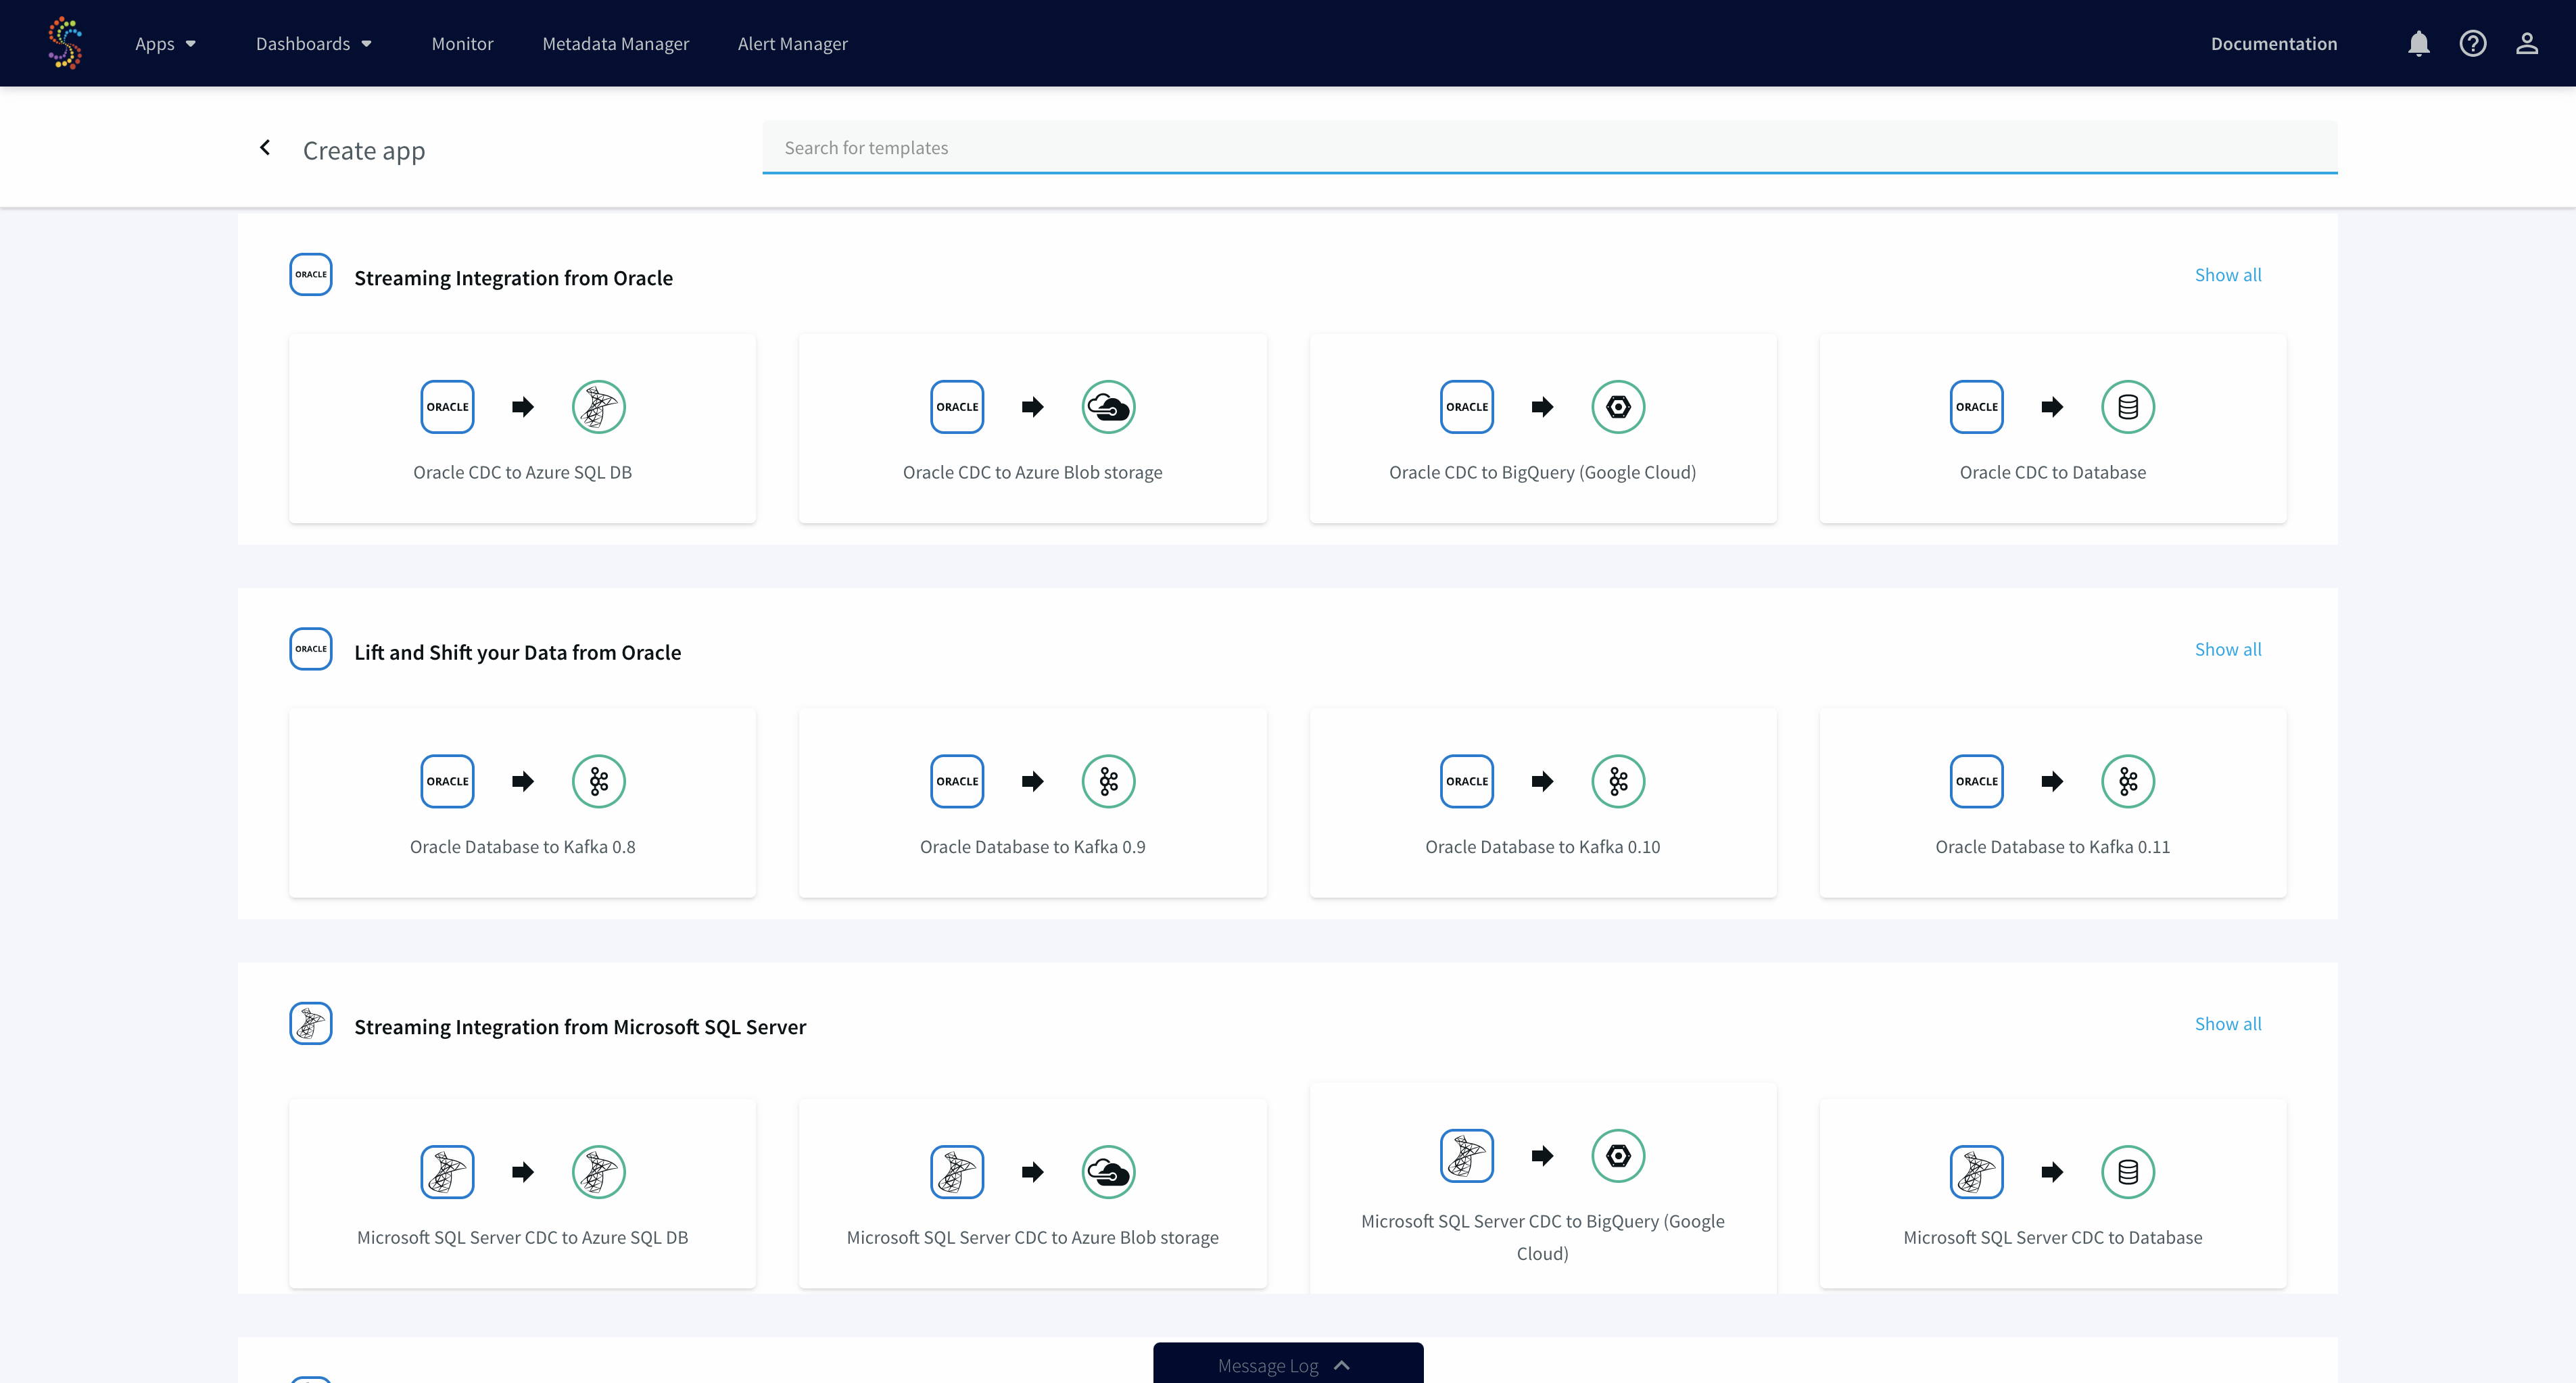2576x1383 pixels.
Task: Click Kafka icon in Oracle Database to Kafka 0.8 card
Action: click(x=599, y=781)
